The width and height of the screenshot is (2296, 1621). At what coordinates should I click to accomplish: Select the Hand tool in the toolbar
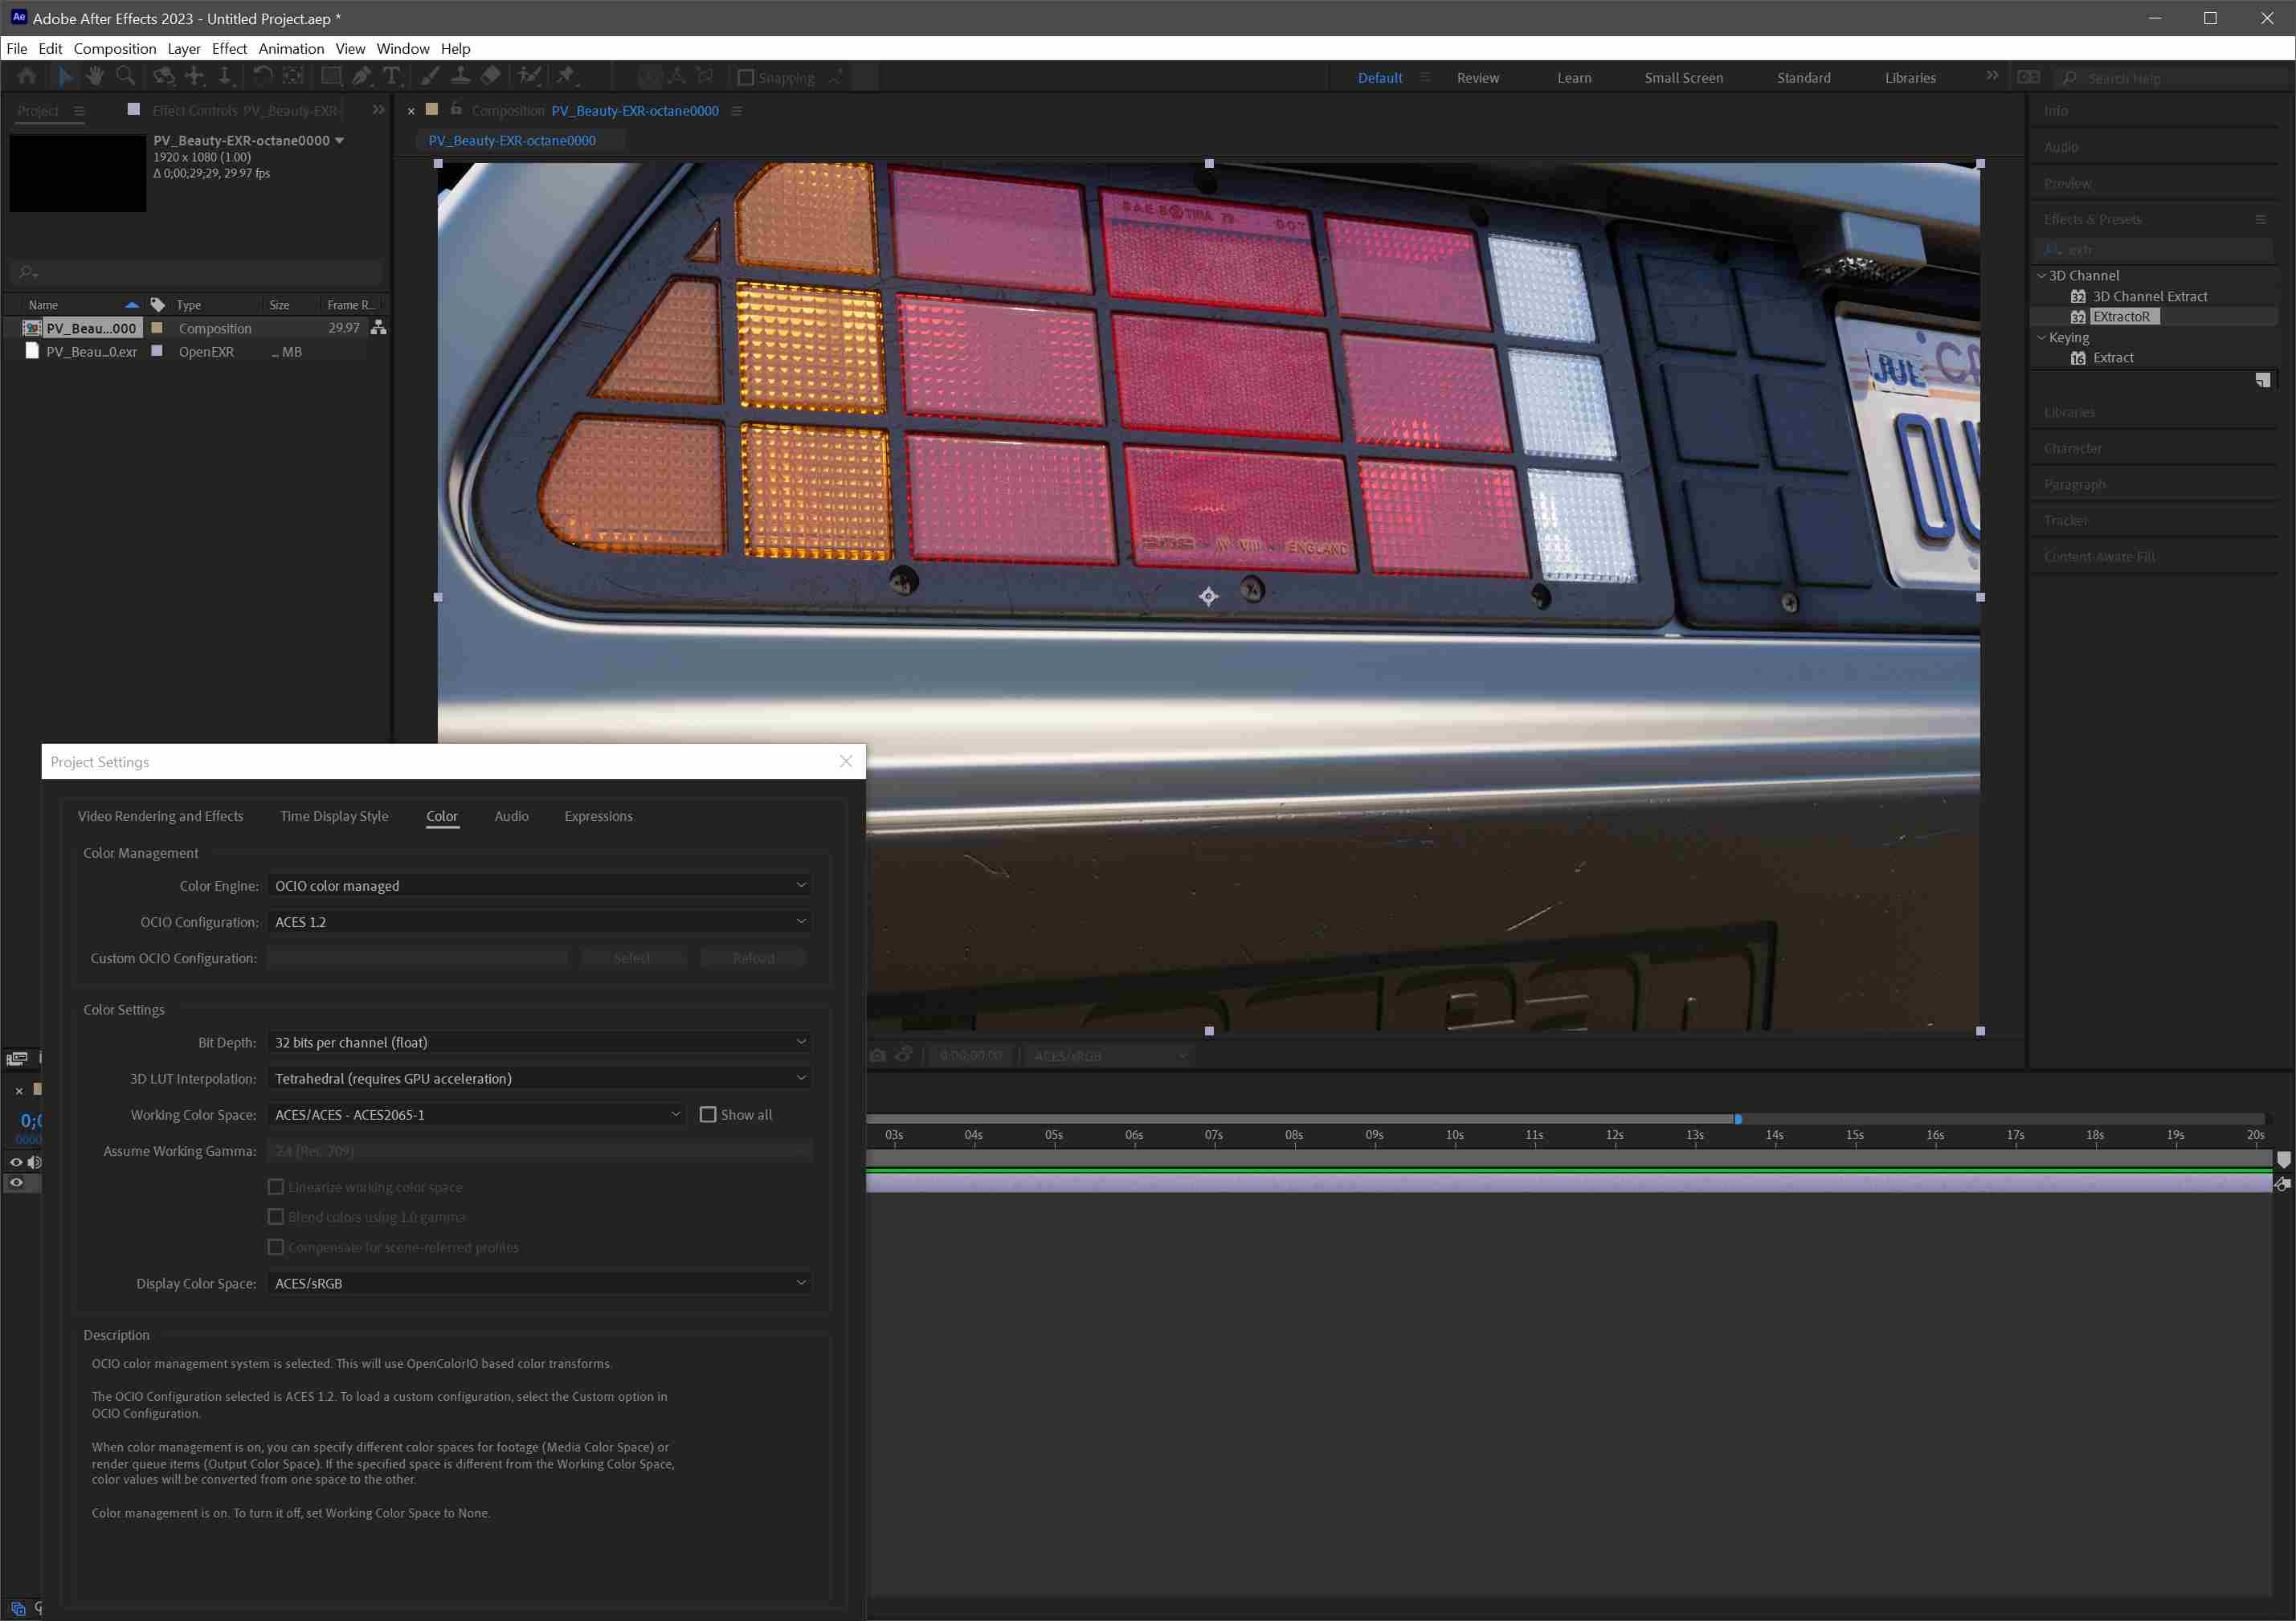point(94,76)
